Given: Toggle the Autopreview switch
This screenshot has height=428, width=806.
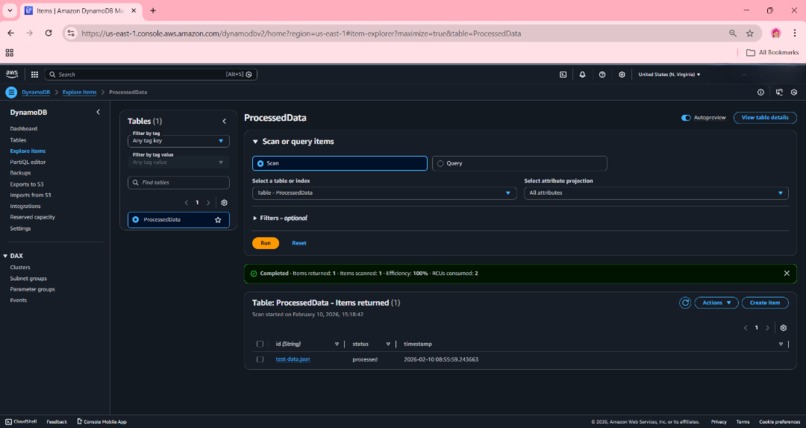Looking at the screenshot, I should click(x=686, y=118).
